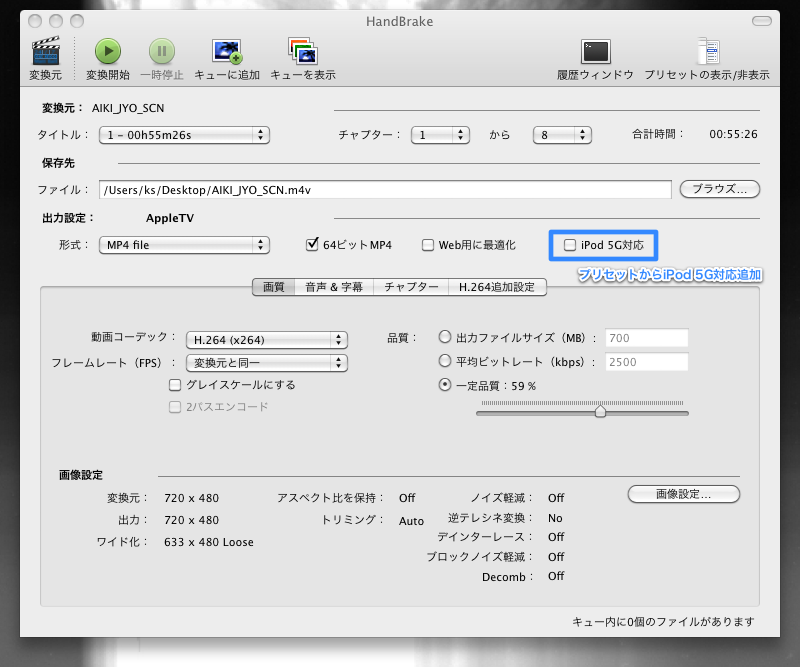The image size is (800, 667).
Task: Switch to the H.264追加設定 tab
Action: [497, 287]
